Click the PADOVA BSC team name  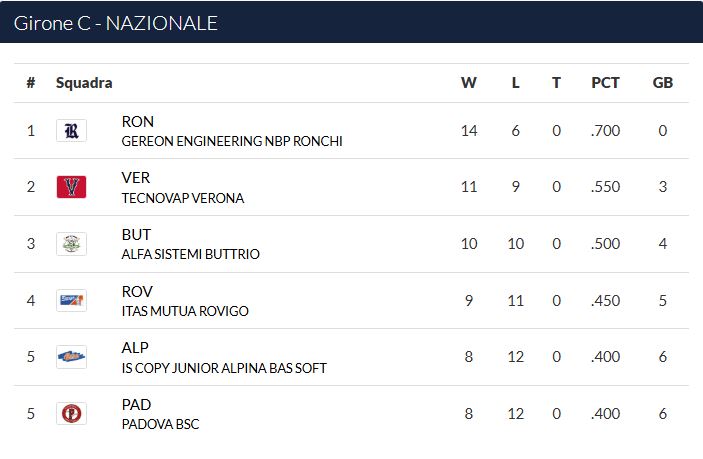coord(160,424)
